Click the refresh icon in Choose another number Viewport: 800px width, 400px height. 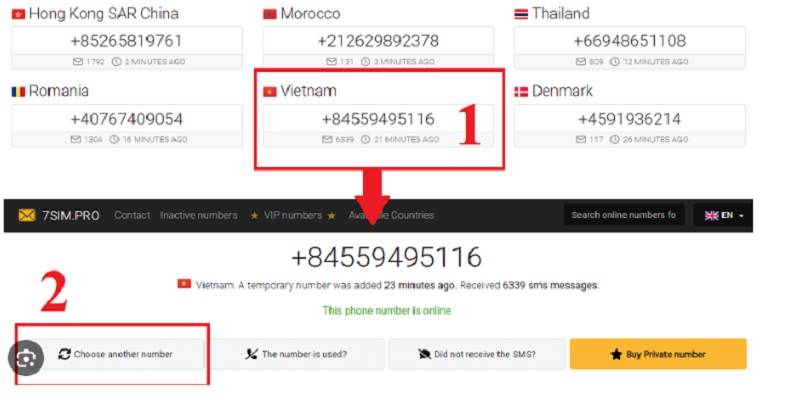(64, 354)
